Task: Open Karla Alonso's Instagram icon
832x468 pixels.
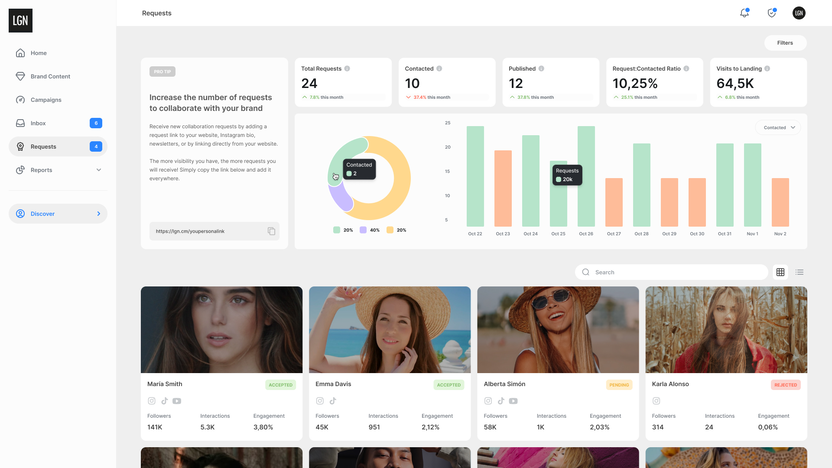Action: point(656,401)
